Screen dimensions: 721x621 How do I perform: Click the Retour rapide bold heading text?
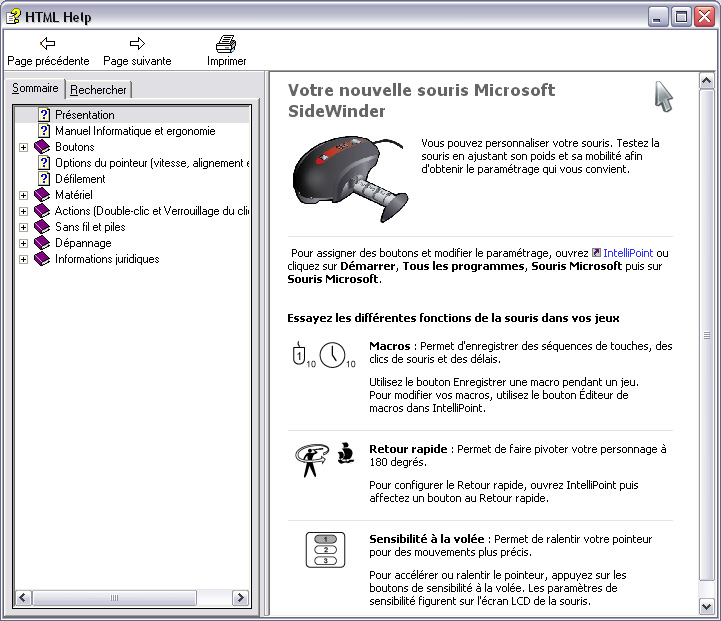(408, 449)
